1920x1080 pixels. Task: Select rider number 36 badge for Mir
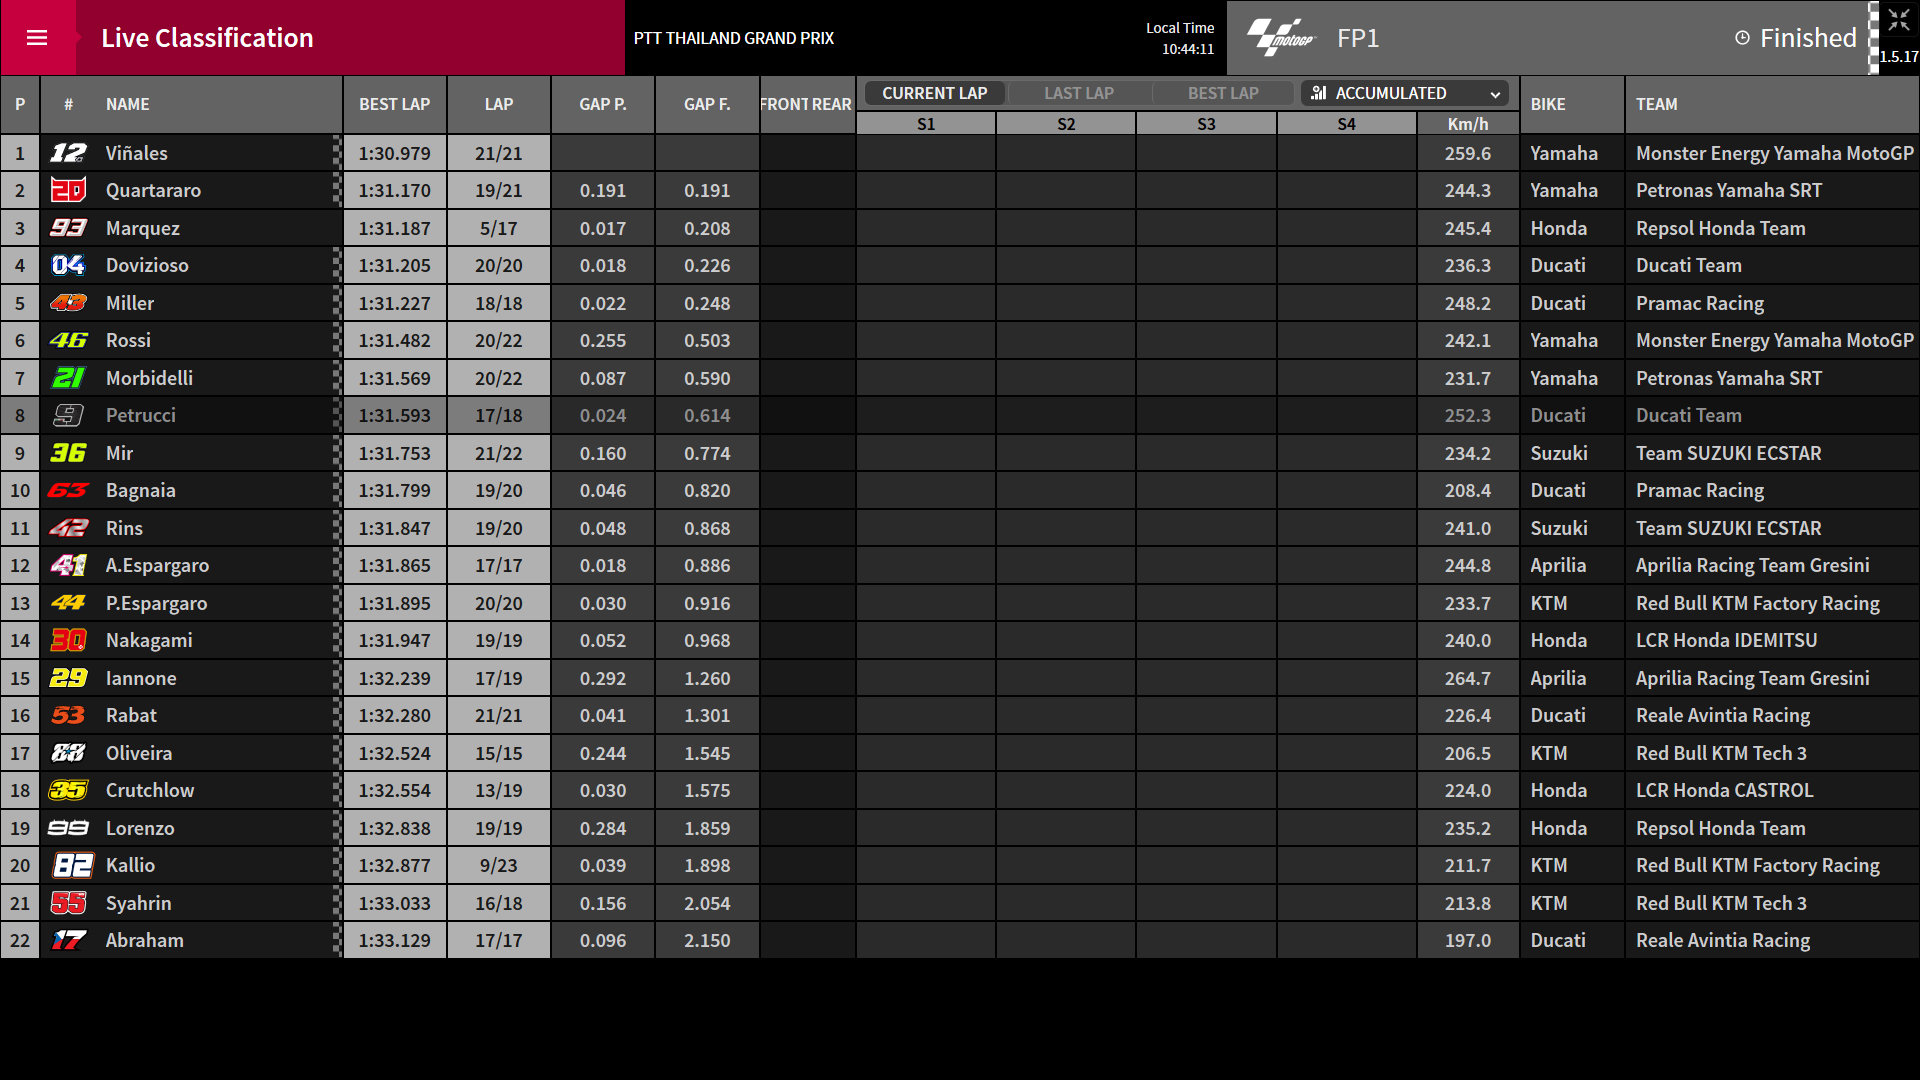pos(69,453)
